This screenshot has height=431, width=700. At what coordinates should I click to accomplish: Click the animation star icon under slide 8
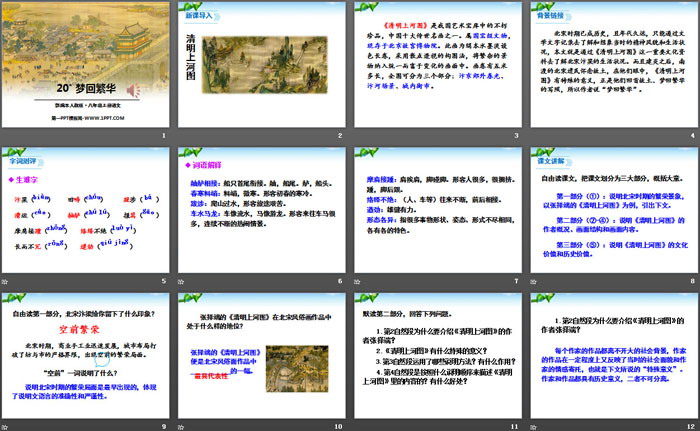533,282
